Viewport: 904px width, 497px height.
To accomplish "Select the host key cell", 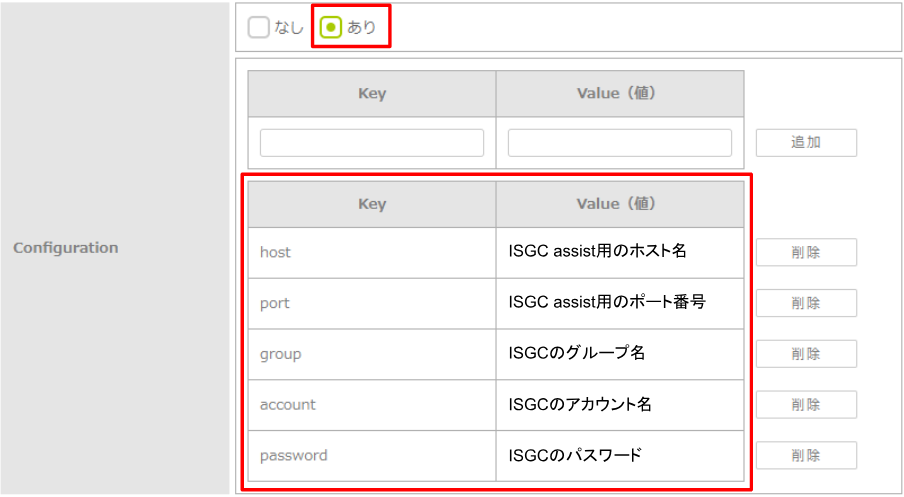I will click(372, 253).
